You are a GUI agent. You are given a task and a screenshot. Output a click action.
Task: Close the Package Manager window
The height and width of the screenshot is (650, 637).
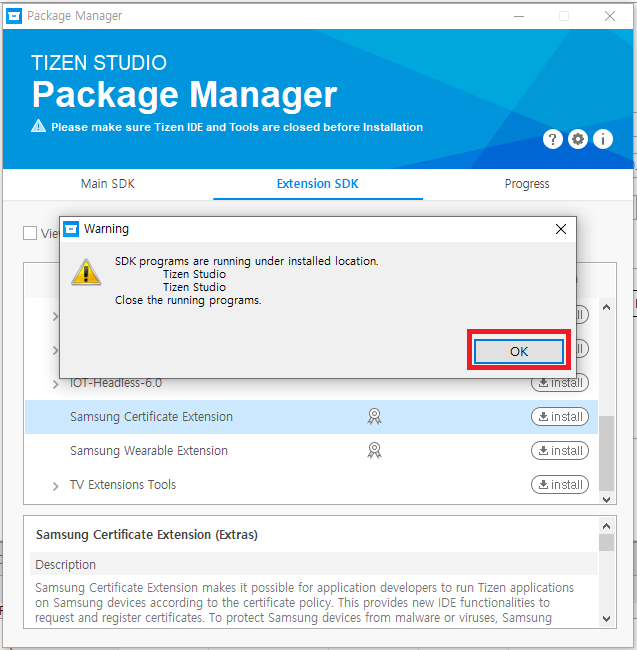point(610,16)
